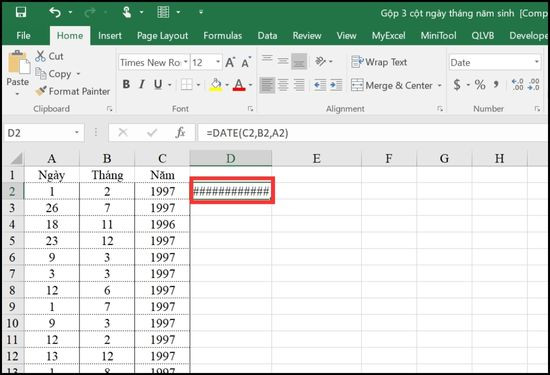Open the Name Box D2 dropdown
This screenshot has height=375, width=550.
[x=76, y=133]
